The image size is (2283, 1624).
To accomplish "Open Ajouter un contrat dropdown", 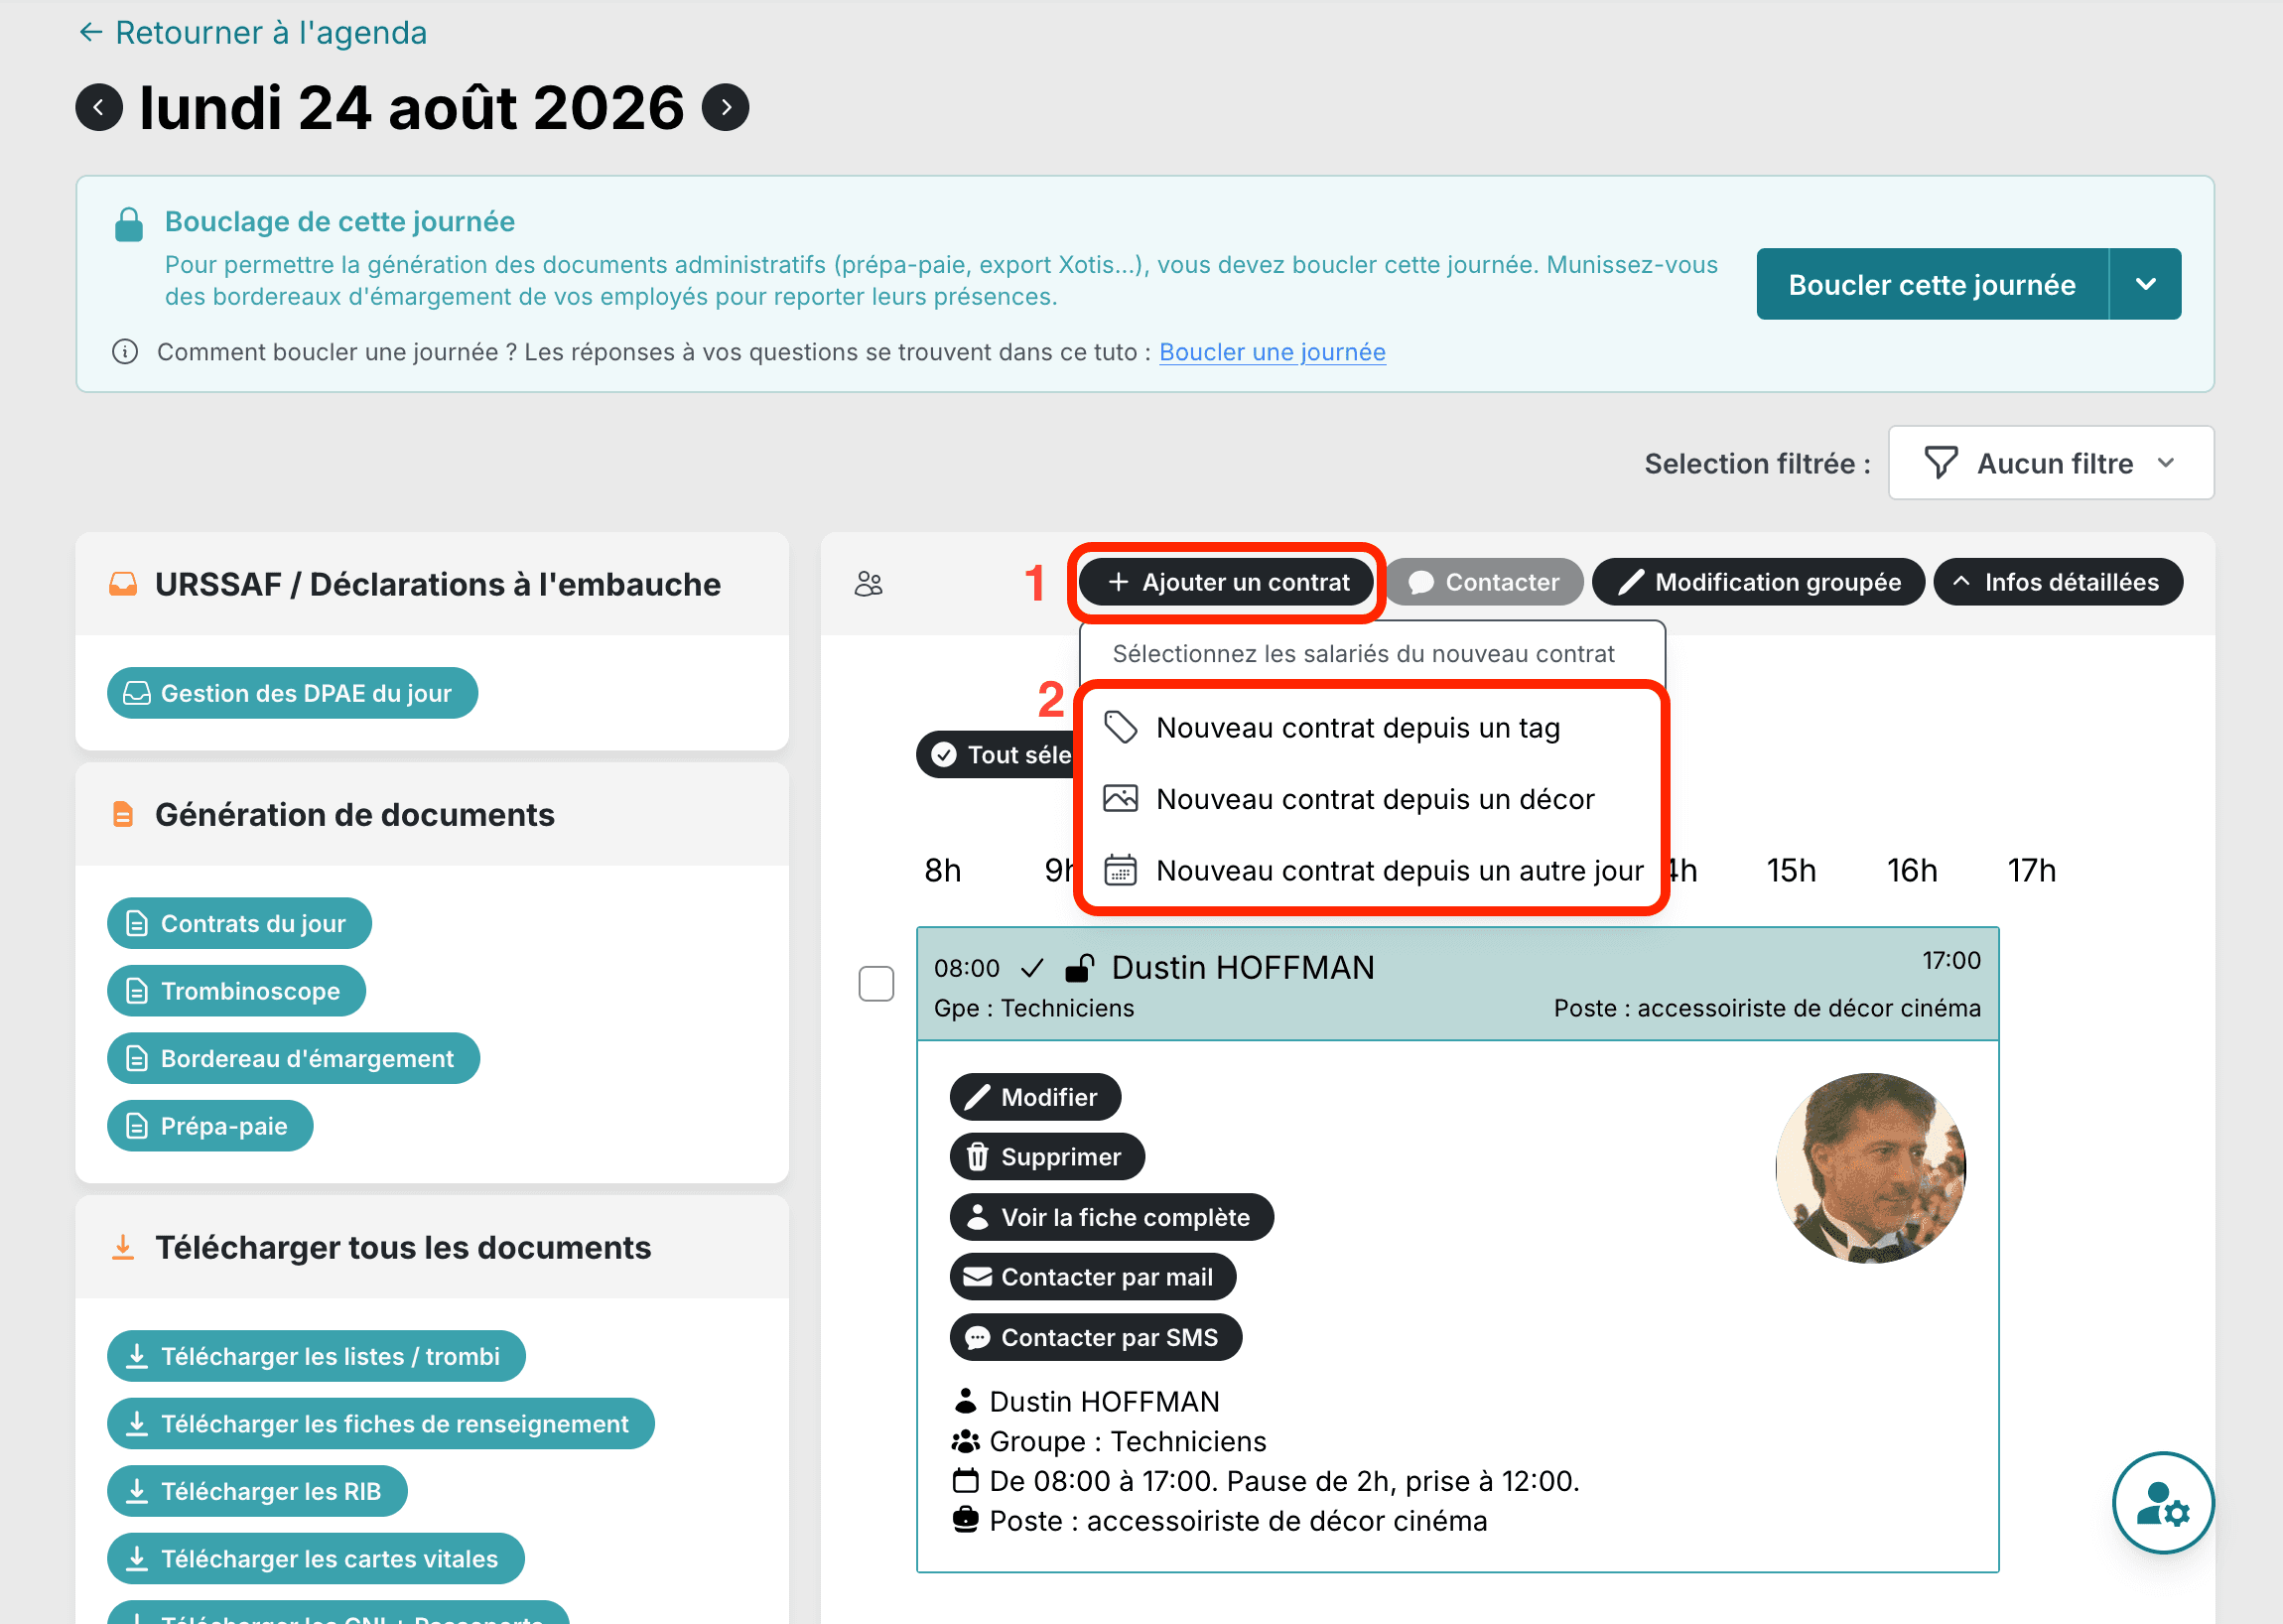I will pyautogui.click(x=1226, y=582).
